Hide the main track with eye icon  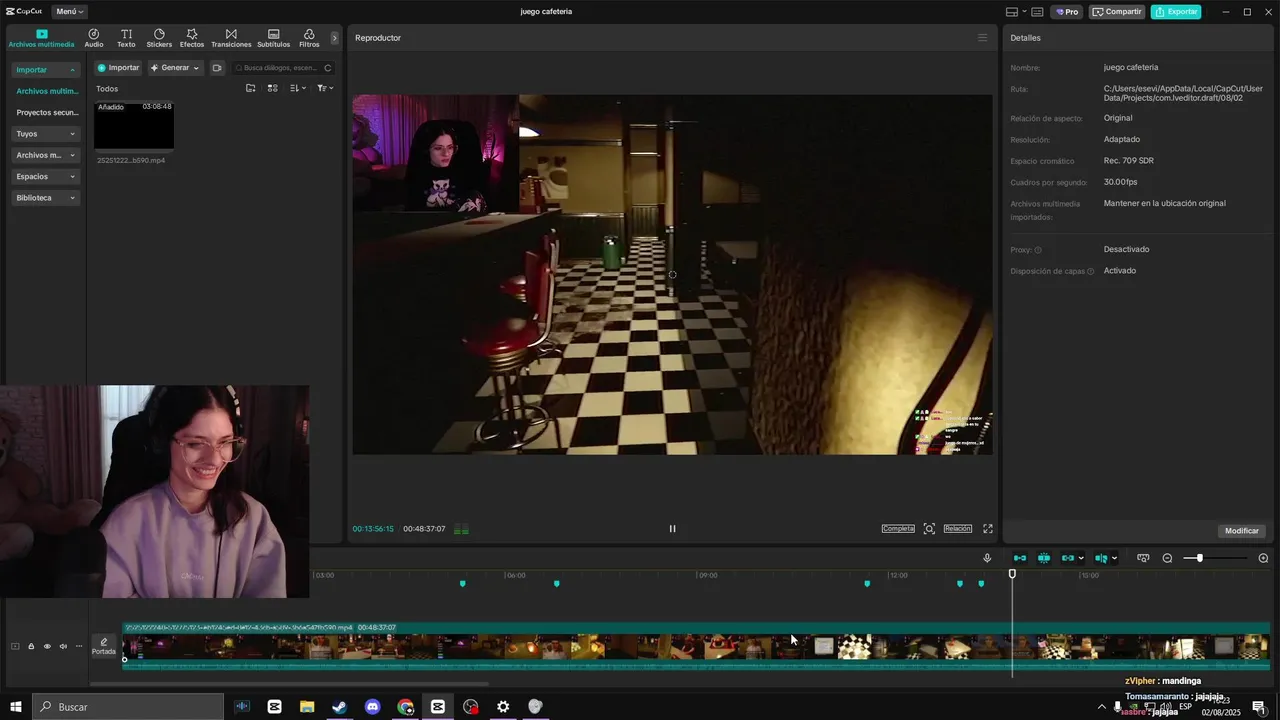47,647
